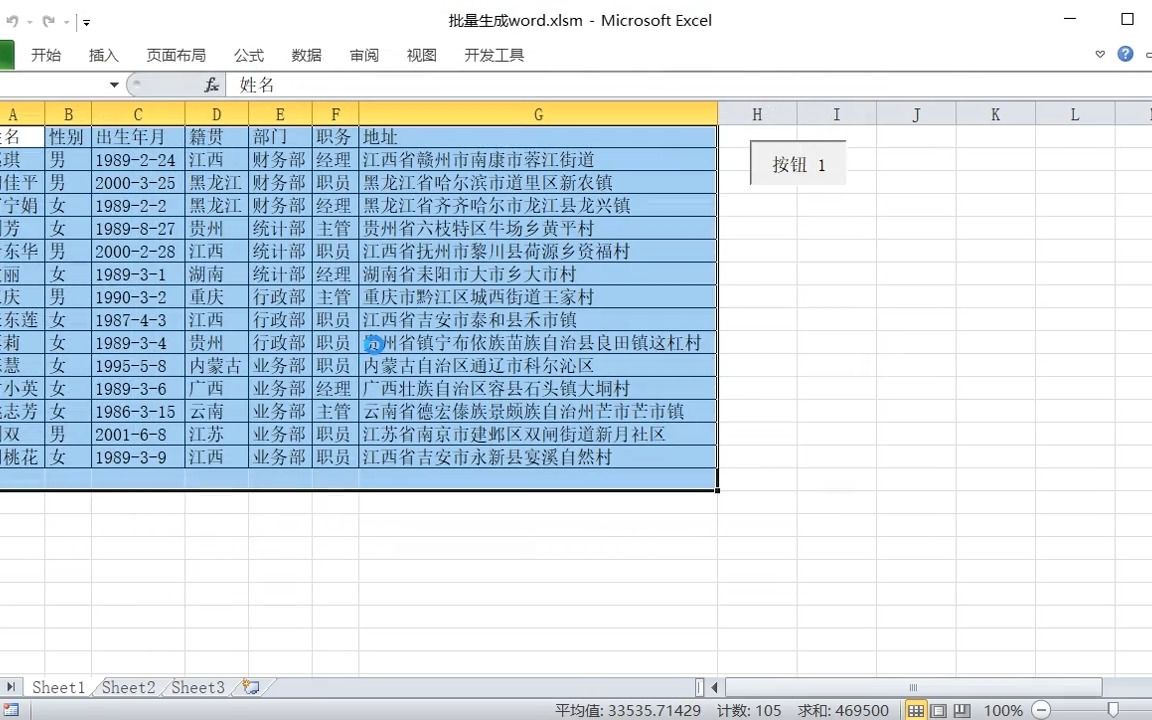Click the 按钮 1 button on the worksheet
Image resolution: width=1152 pixels, height=720 pixels.
click(x=797, y=164)
